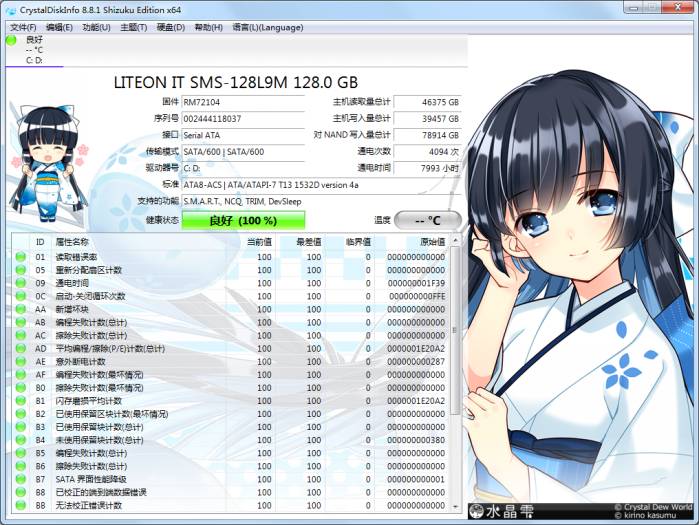Click status icon of the 无法校正错误计数 row
699x525 pixels.
(21, 505)
